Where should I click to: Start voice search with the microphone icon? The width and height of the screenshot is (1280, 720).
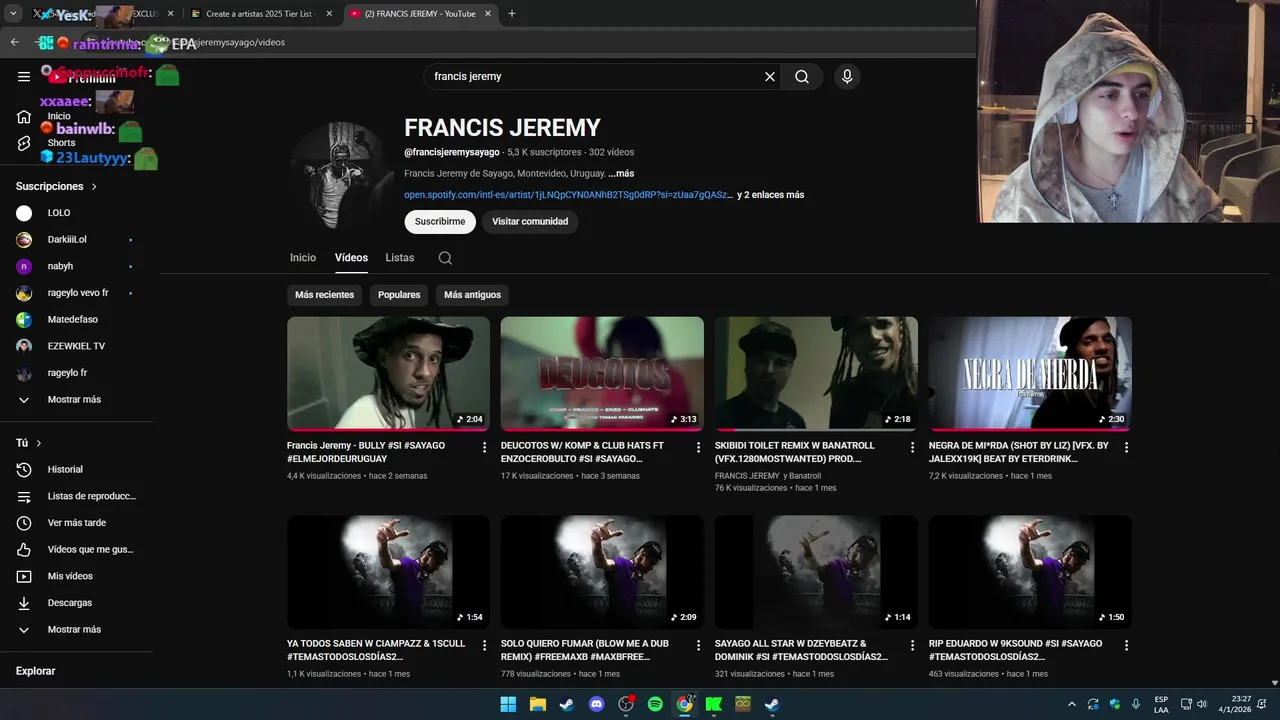point(847,76)
